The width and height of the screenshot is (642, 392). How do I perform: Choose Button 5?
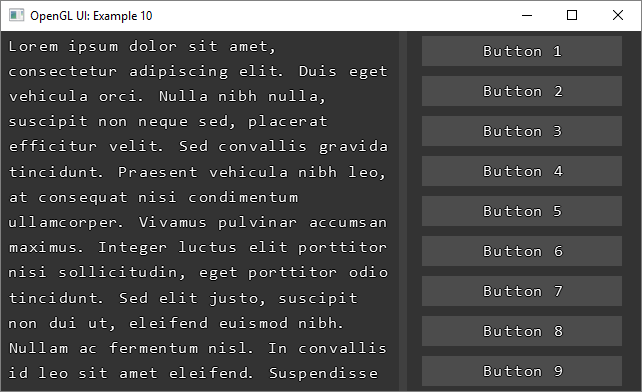522,211
